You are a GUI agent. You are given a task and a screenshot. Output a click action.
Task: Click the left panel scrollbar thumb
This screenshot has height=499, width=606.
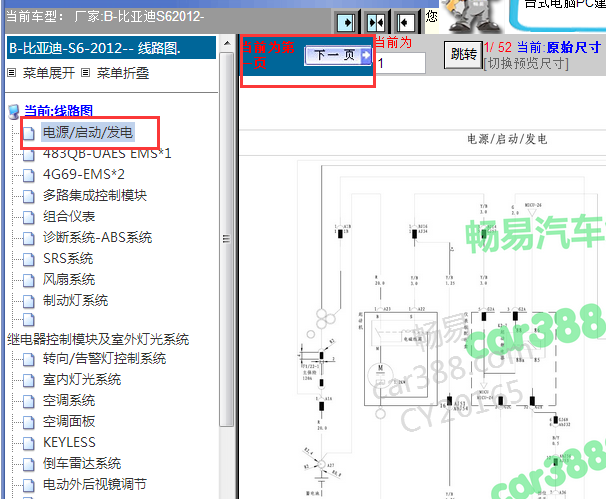point(227,239)
